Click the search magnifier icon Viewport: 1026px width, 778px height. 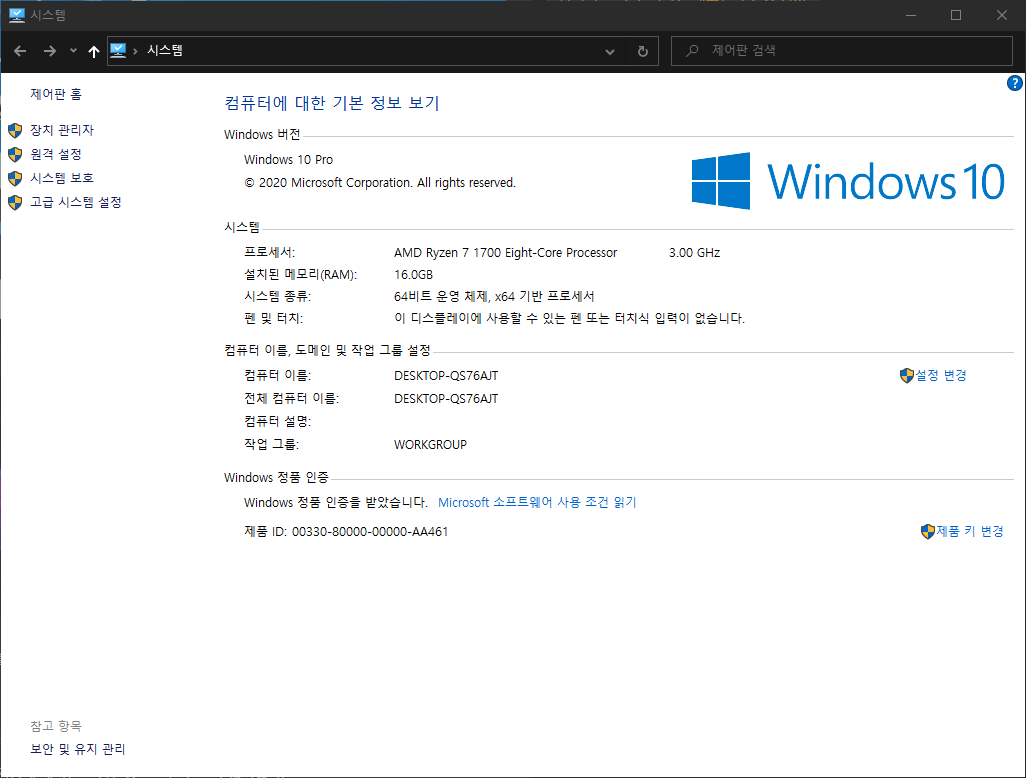[692, 50]
